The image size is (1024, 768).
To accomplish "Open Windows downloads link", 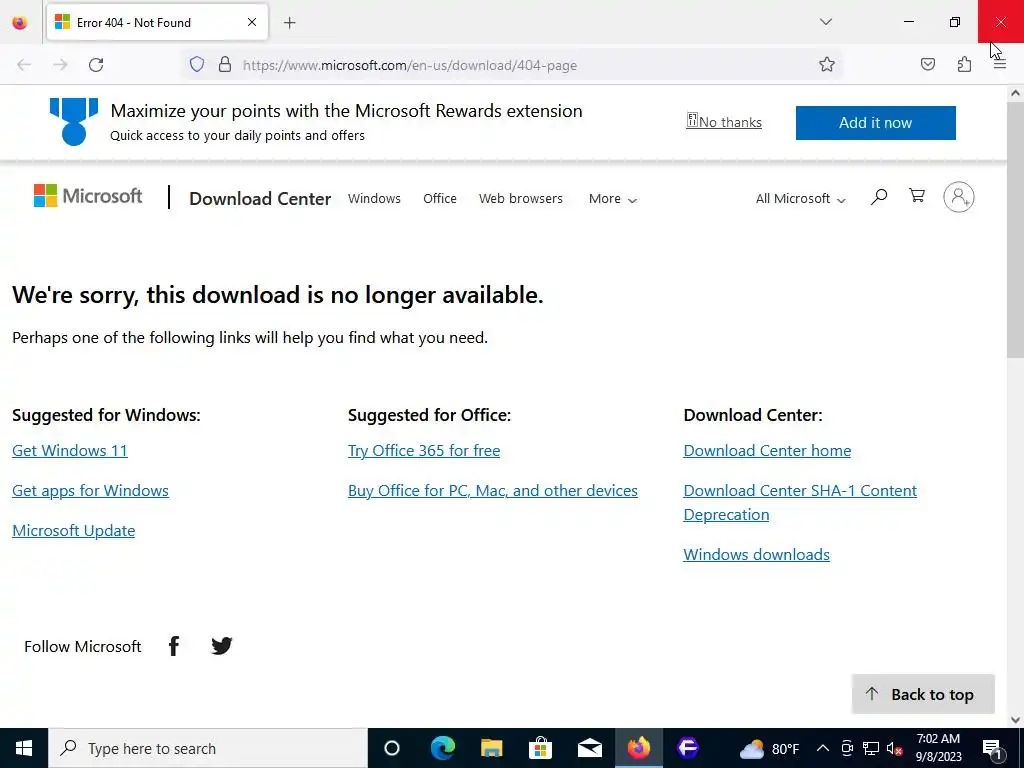I will coord(756,554).
